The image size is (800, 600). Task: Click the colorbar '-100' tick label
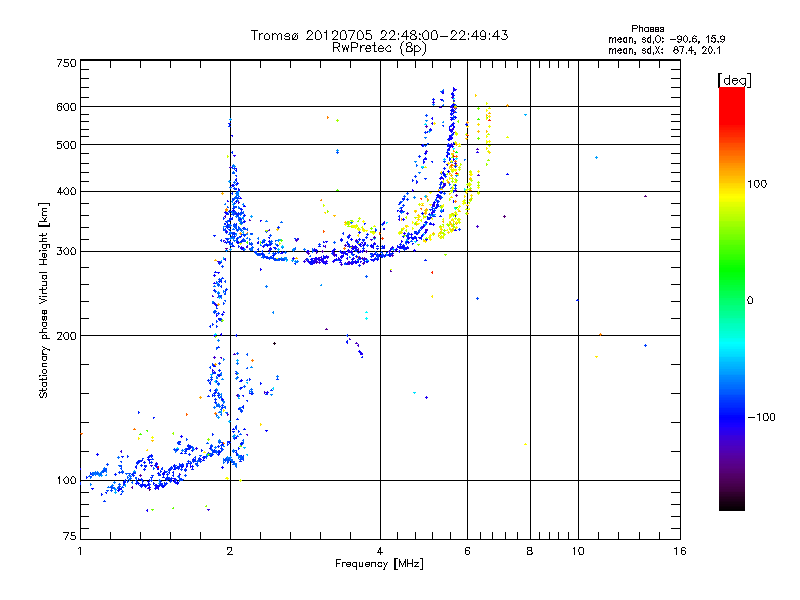762,417
